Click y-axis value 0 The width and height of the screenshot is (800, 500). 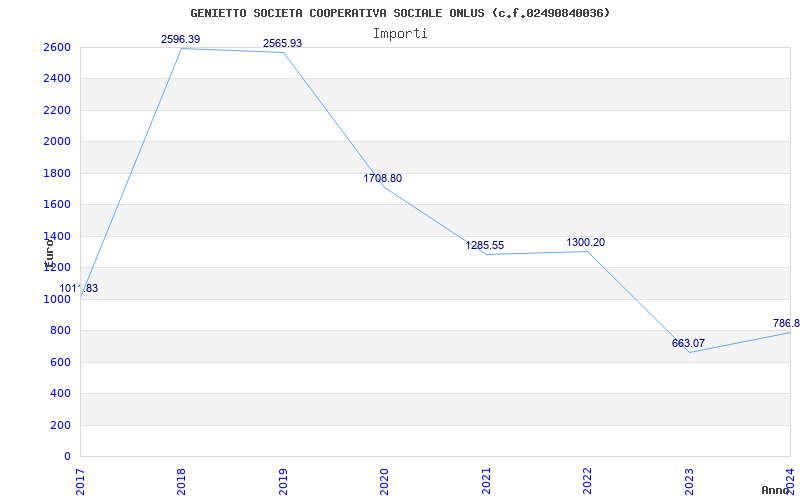tap(67, 456)
